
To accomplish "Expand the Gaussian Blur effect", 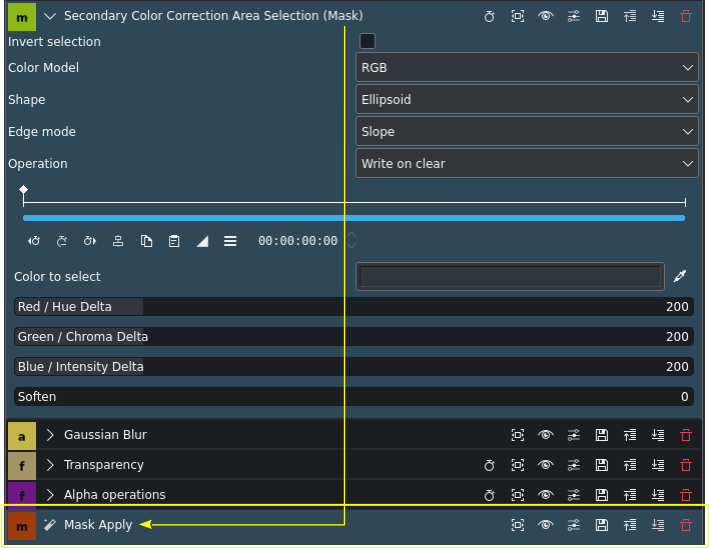I will (x=50, y=435).
